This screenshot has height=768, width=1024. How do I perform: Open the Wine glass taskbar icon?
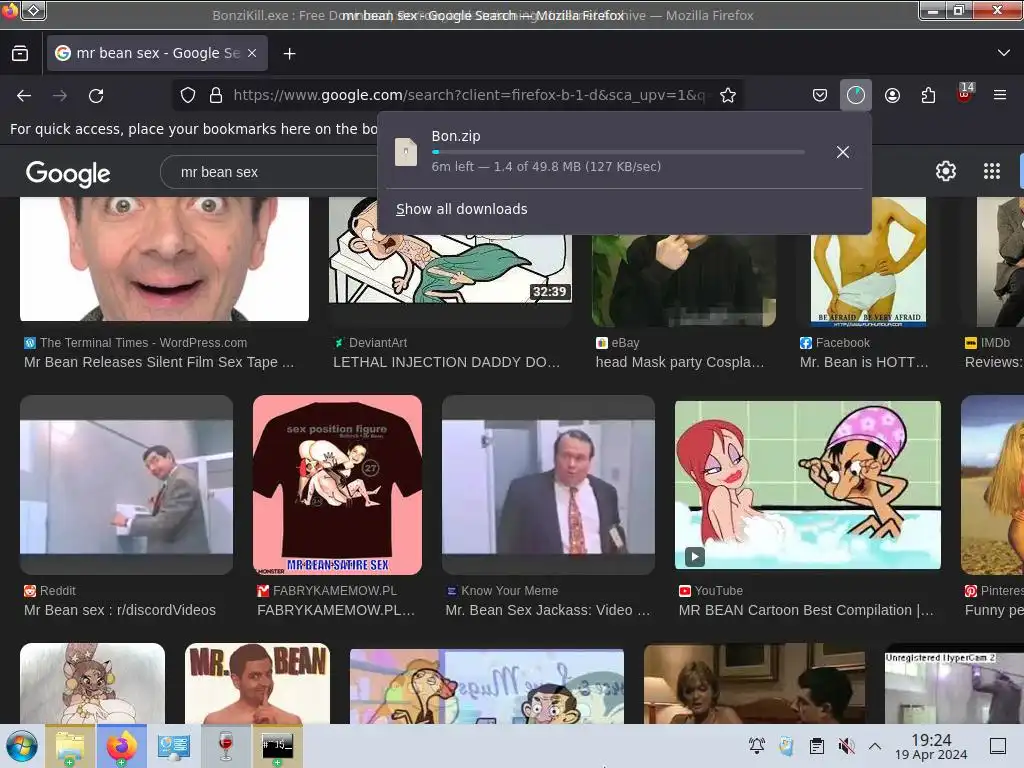coord(225,746)
